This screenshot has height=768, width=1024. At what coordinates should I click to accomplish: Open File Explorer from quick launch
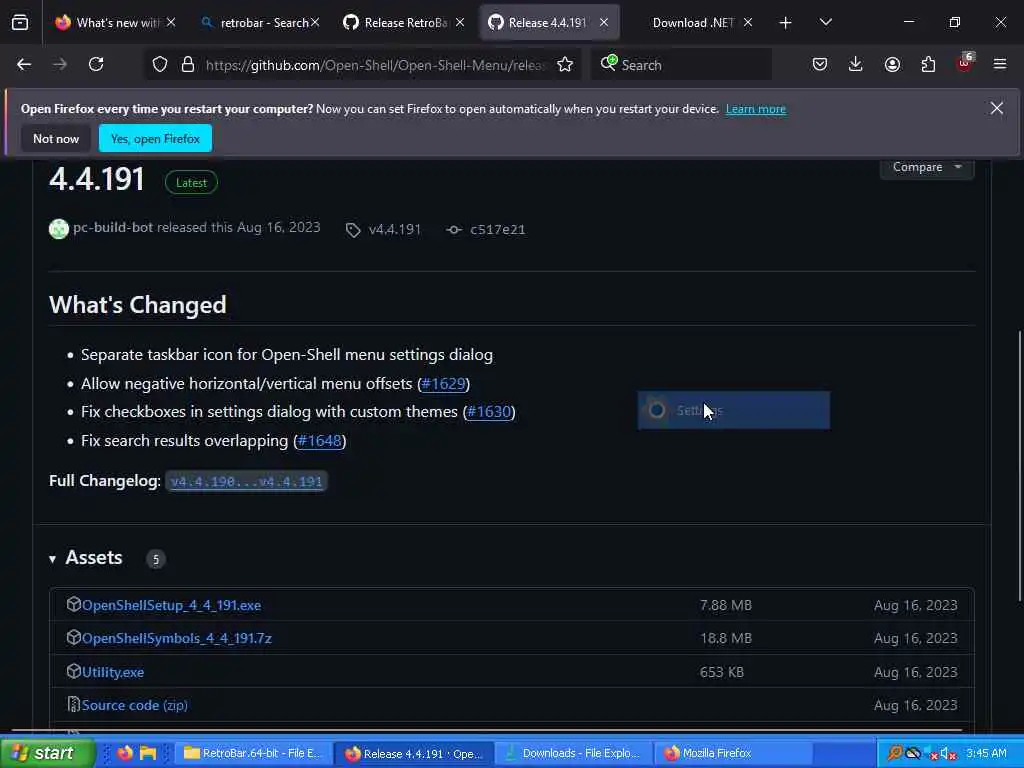pos(149,753)
